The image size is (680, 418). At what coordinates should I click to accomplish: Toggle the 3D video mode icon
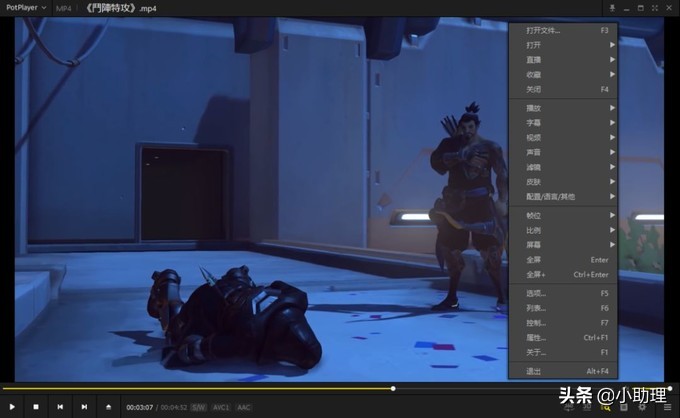(x=587, y=407)
